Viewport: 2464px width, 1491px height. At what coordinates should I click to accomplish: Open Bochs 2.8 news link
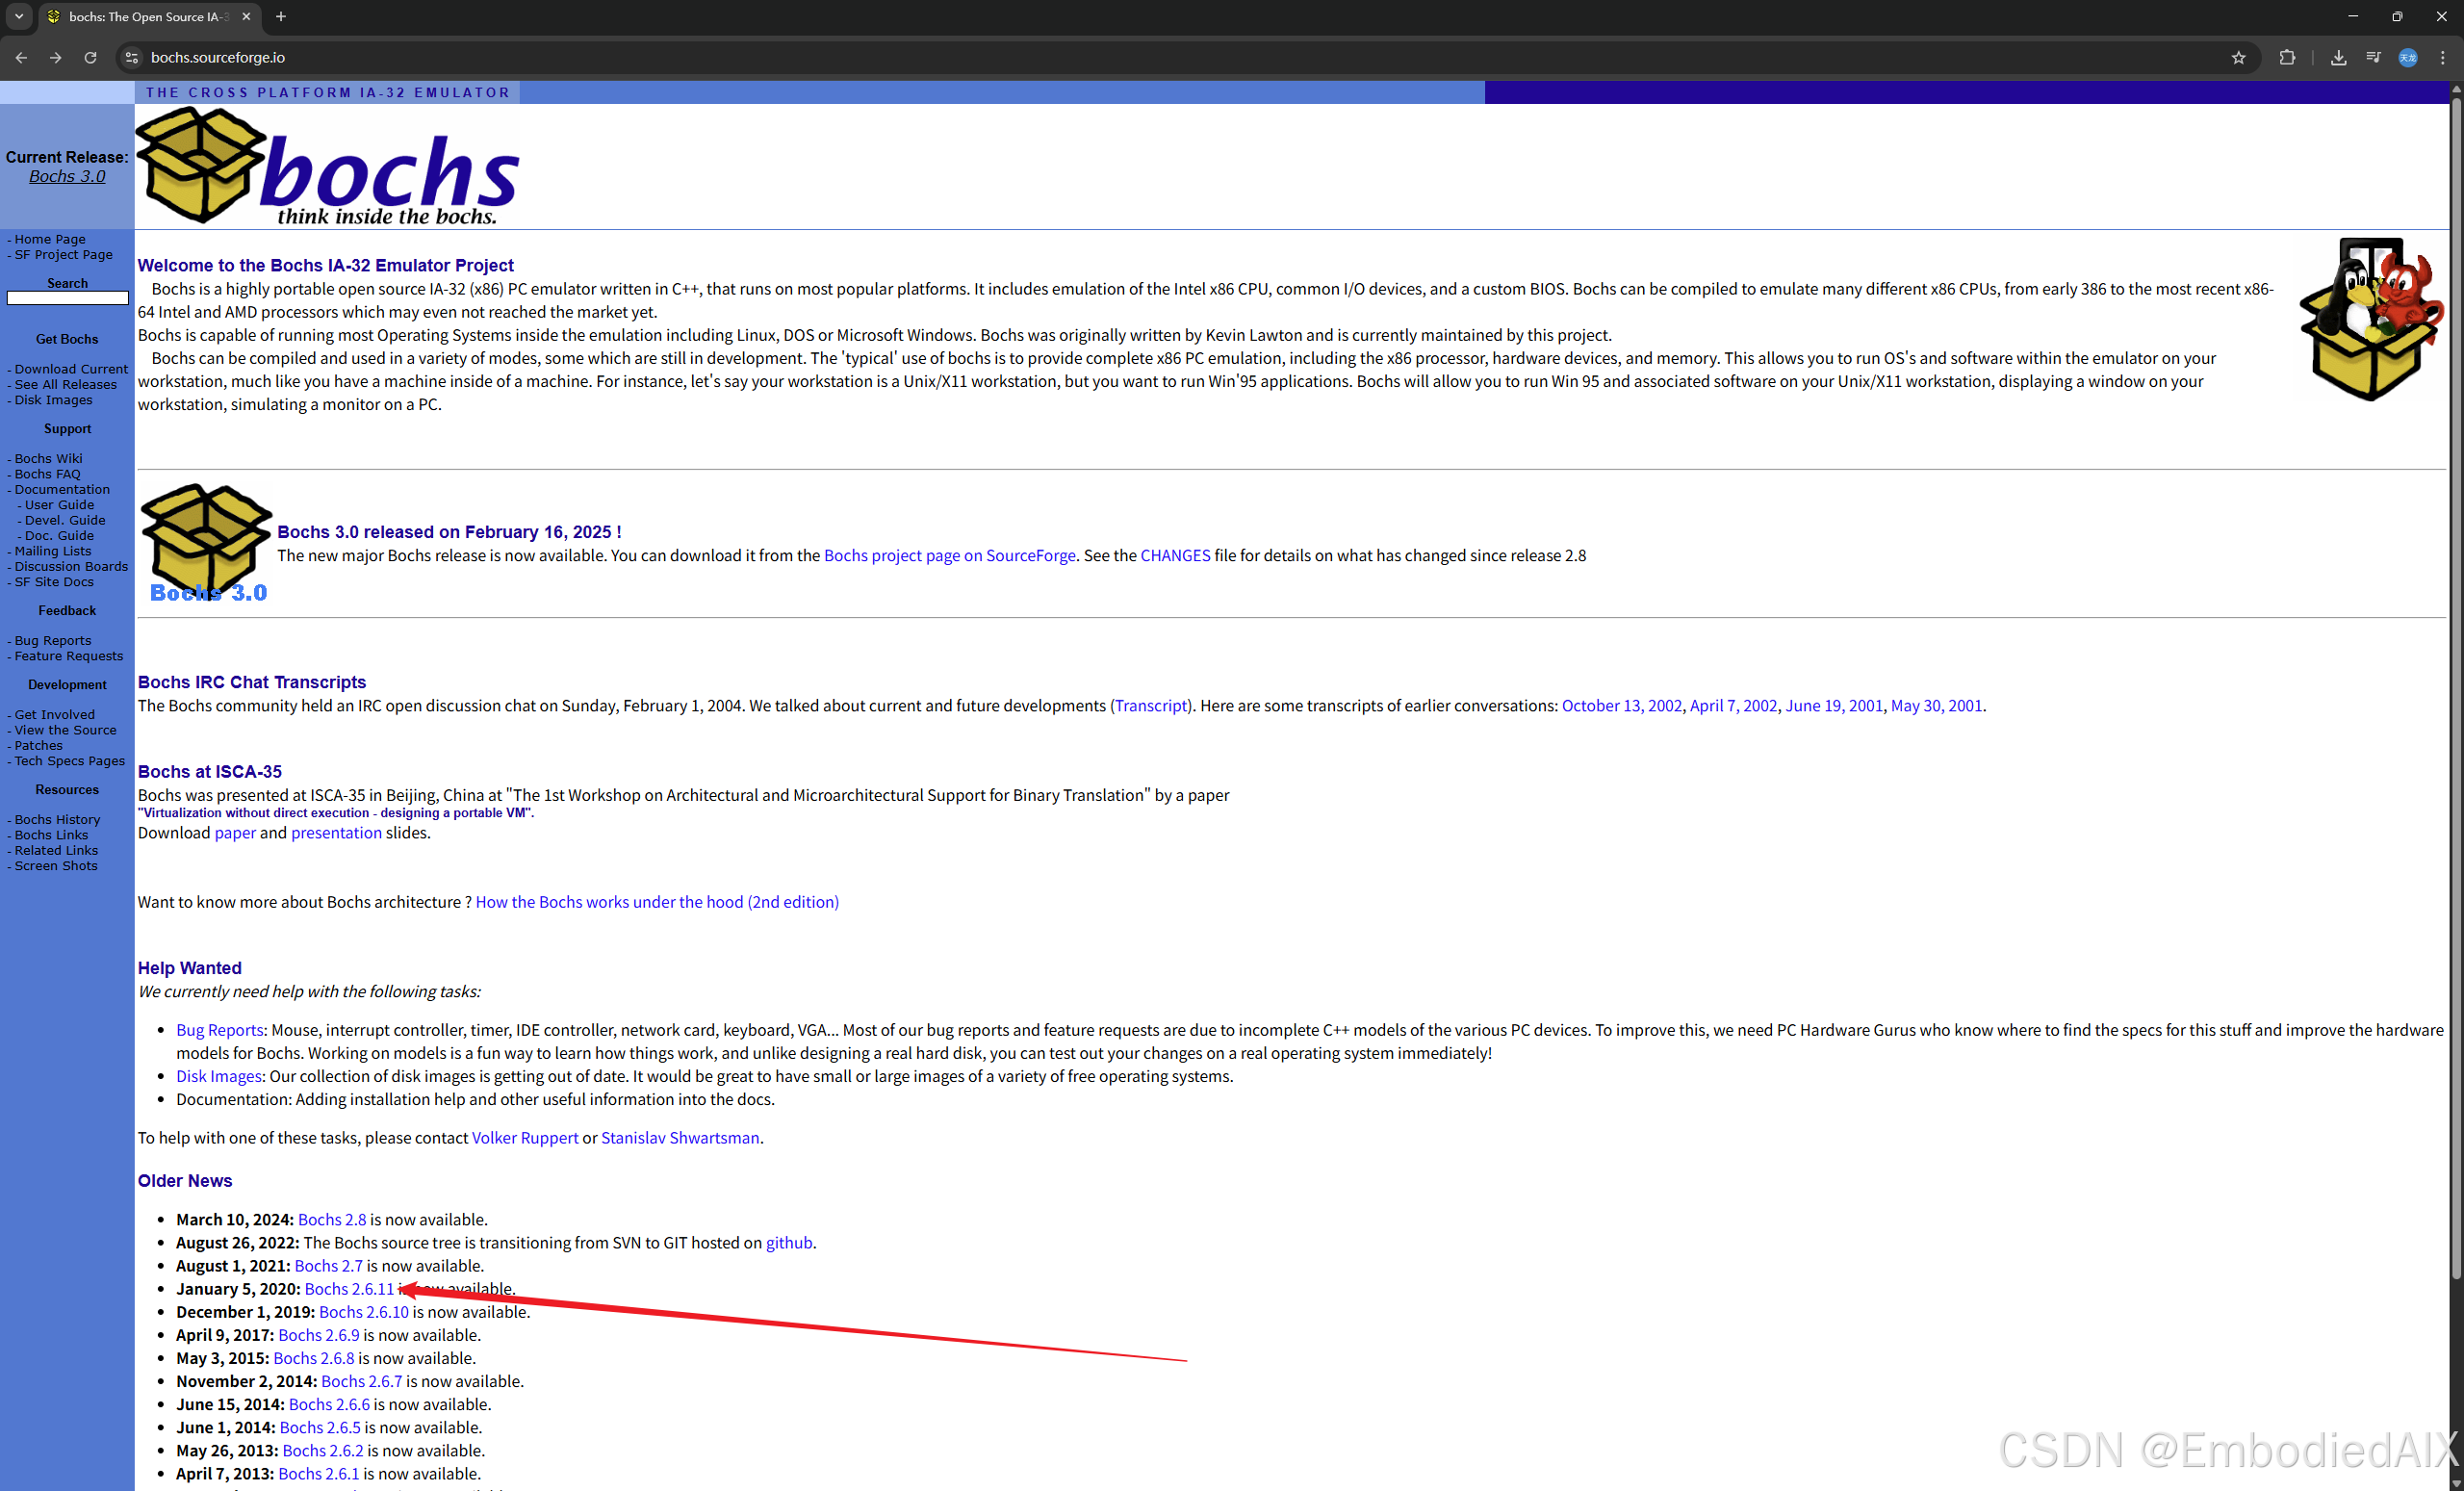click(x=332, y=1220)
